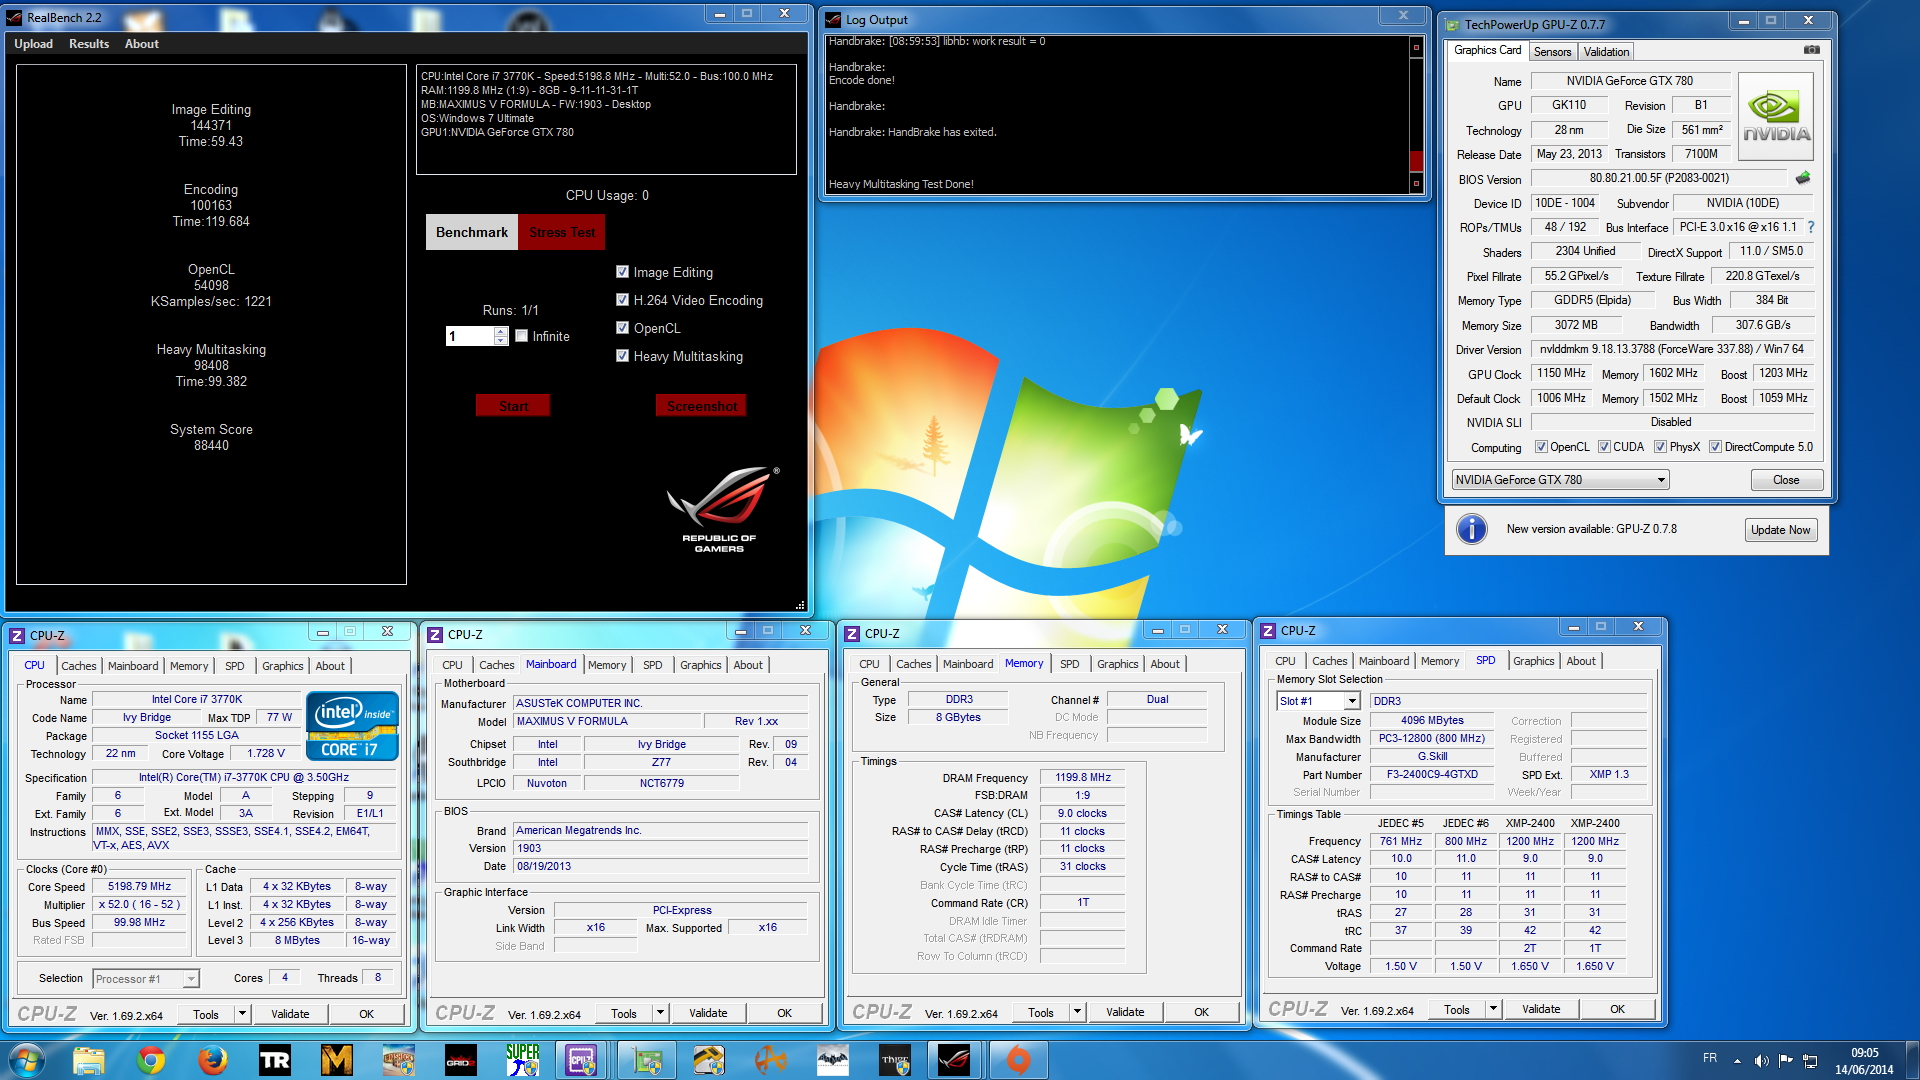Switch to Validation tab in GPU-Z
The width and height of the screenshot is (1920, 1080).
point(1606,52)
